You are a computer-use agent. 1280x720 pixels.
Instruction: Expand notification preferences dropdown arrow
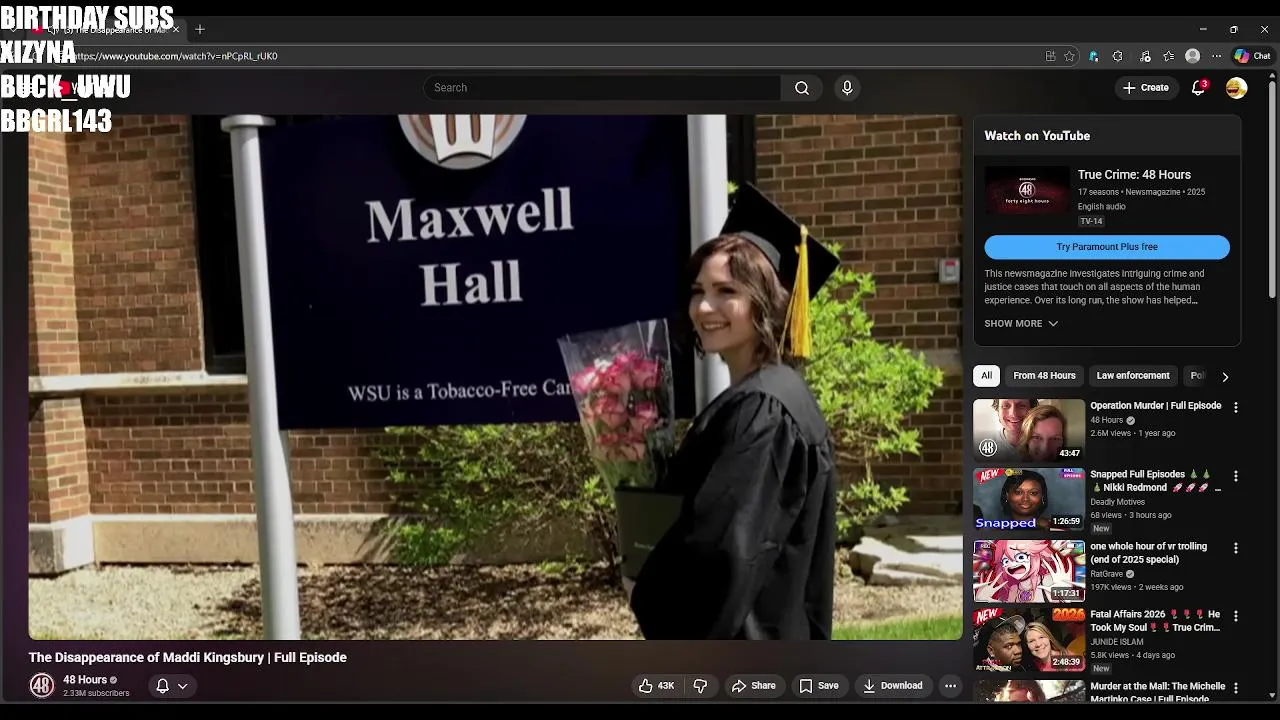(x=183, y=686)
